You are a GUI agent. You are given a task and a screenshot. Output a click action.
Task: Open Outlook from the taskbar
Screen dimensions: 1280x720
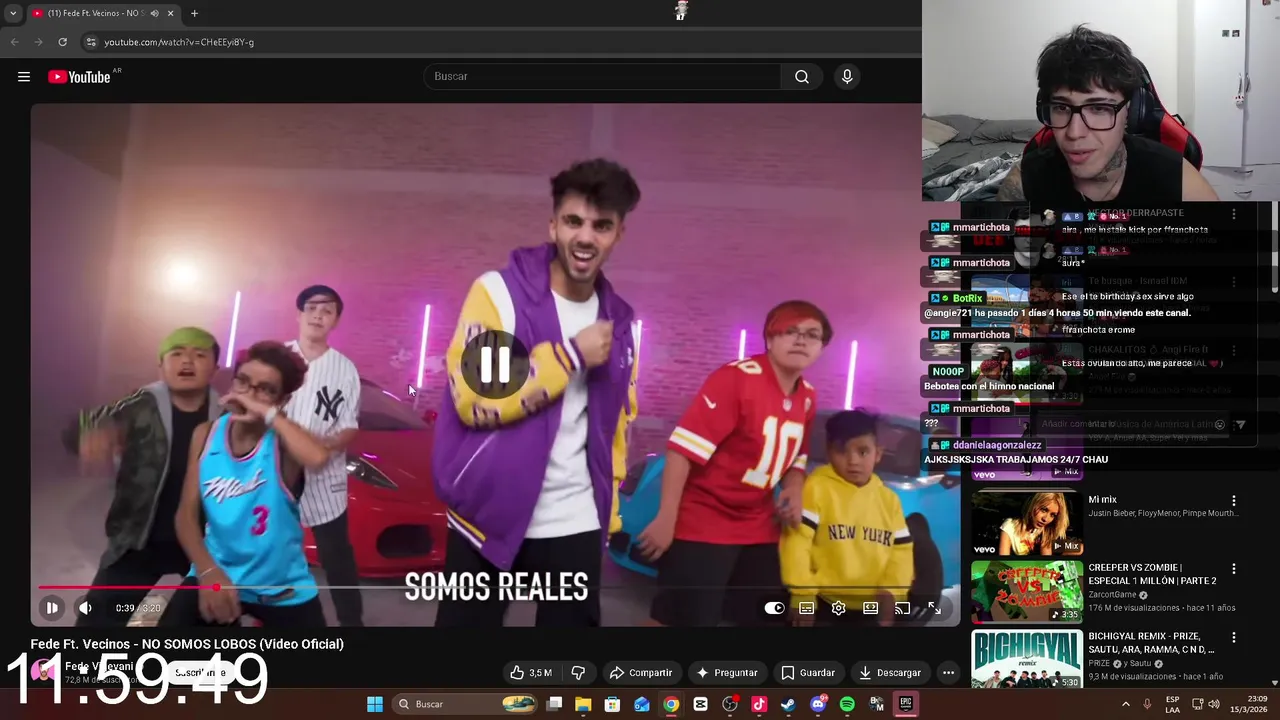coord(641,704)
